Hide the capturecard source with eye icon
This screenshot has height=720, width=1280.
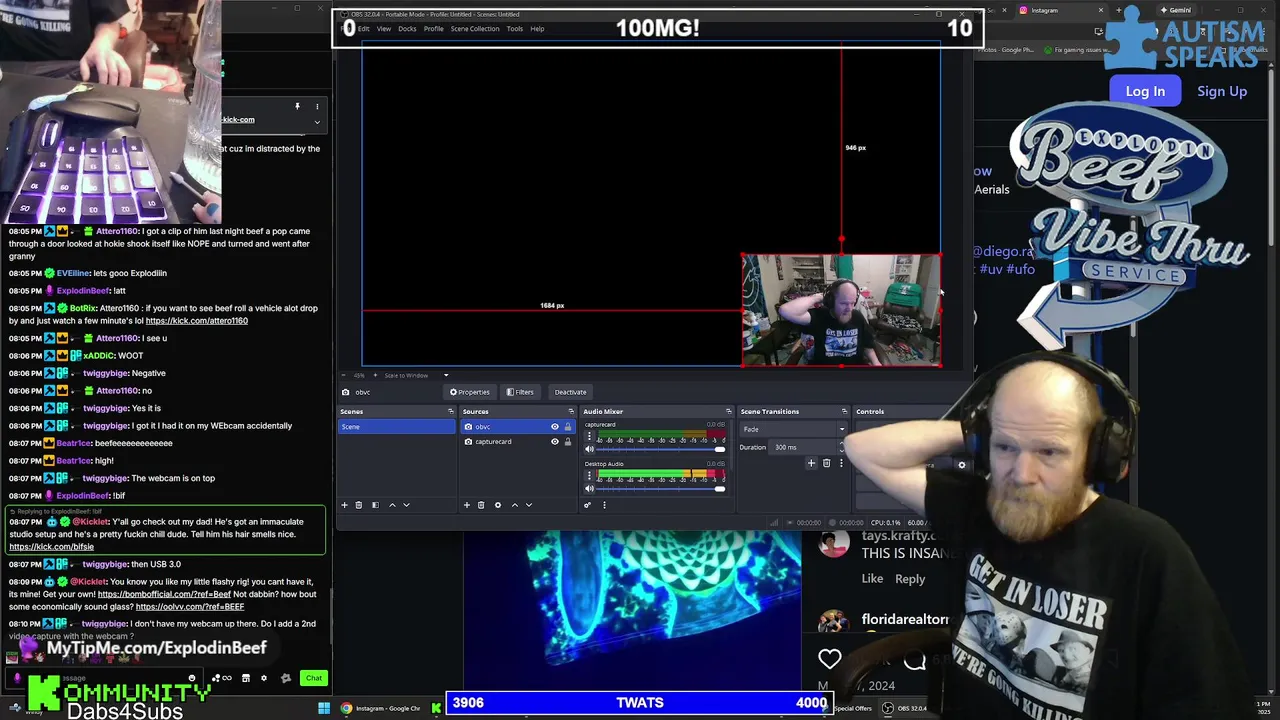(x=555, y=441)
